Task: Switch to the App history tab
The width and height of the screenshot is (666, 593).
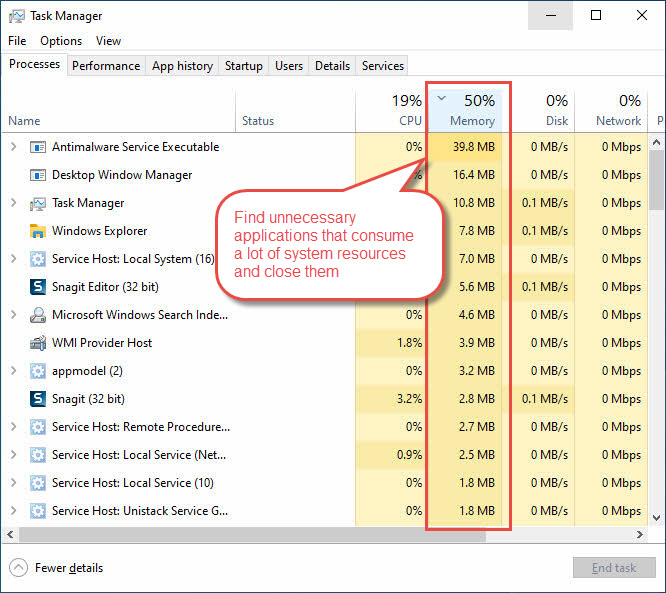Action: (x=182, y=66)
